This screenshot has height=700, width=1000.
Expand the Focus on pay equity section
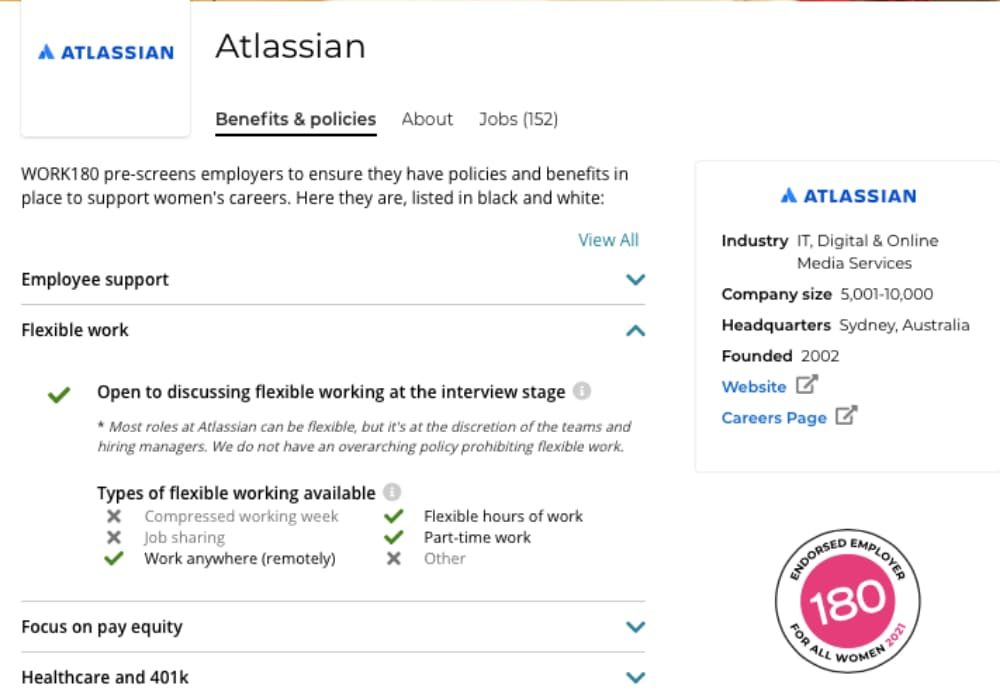pyautogui.click(x=333, y=627)
